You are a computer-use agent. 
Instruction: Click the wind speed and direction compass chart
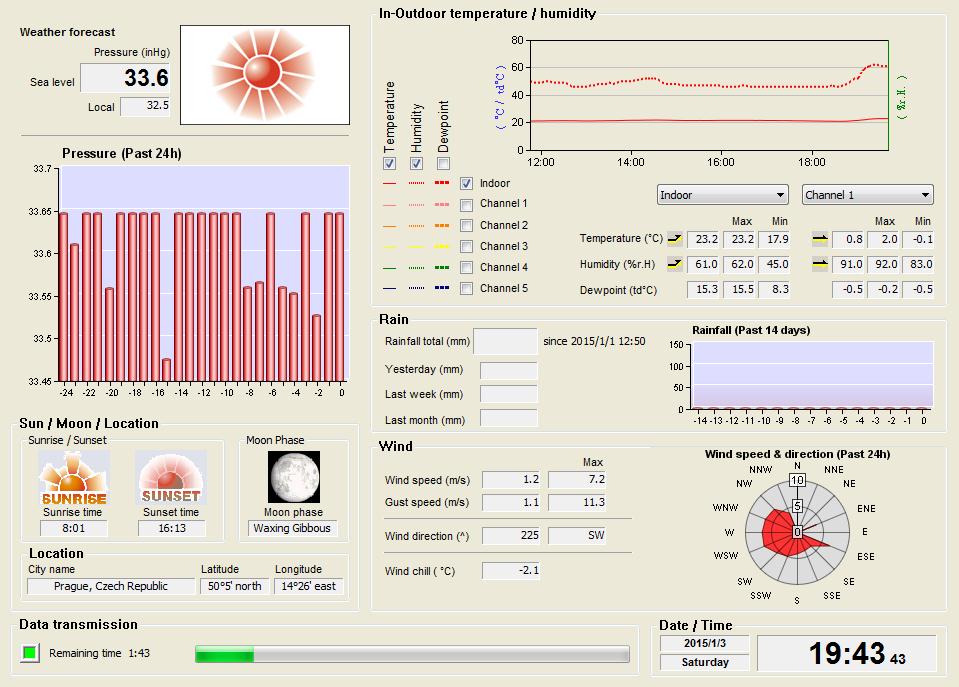point(797,531)
